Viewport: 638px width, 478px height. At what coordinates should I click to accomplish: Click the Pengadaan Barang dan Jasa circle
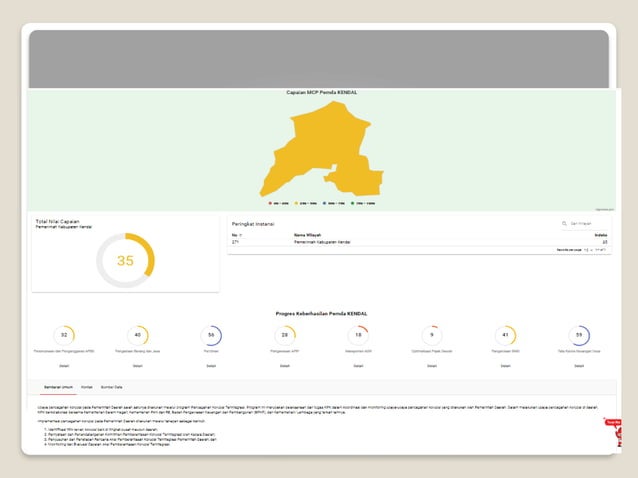pos(138,336)
